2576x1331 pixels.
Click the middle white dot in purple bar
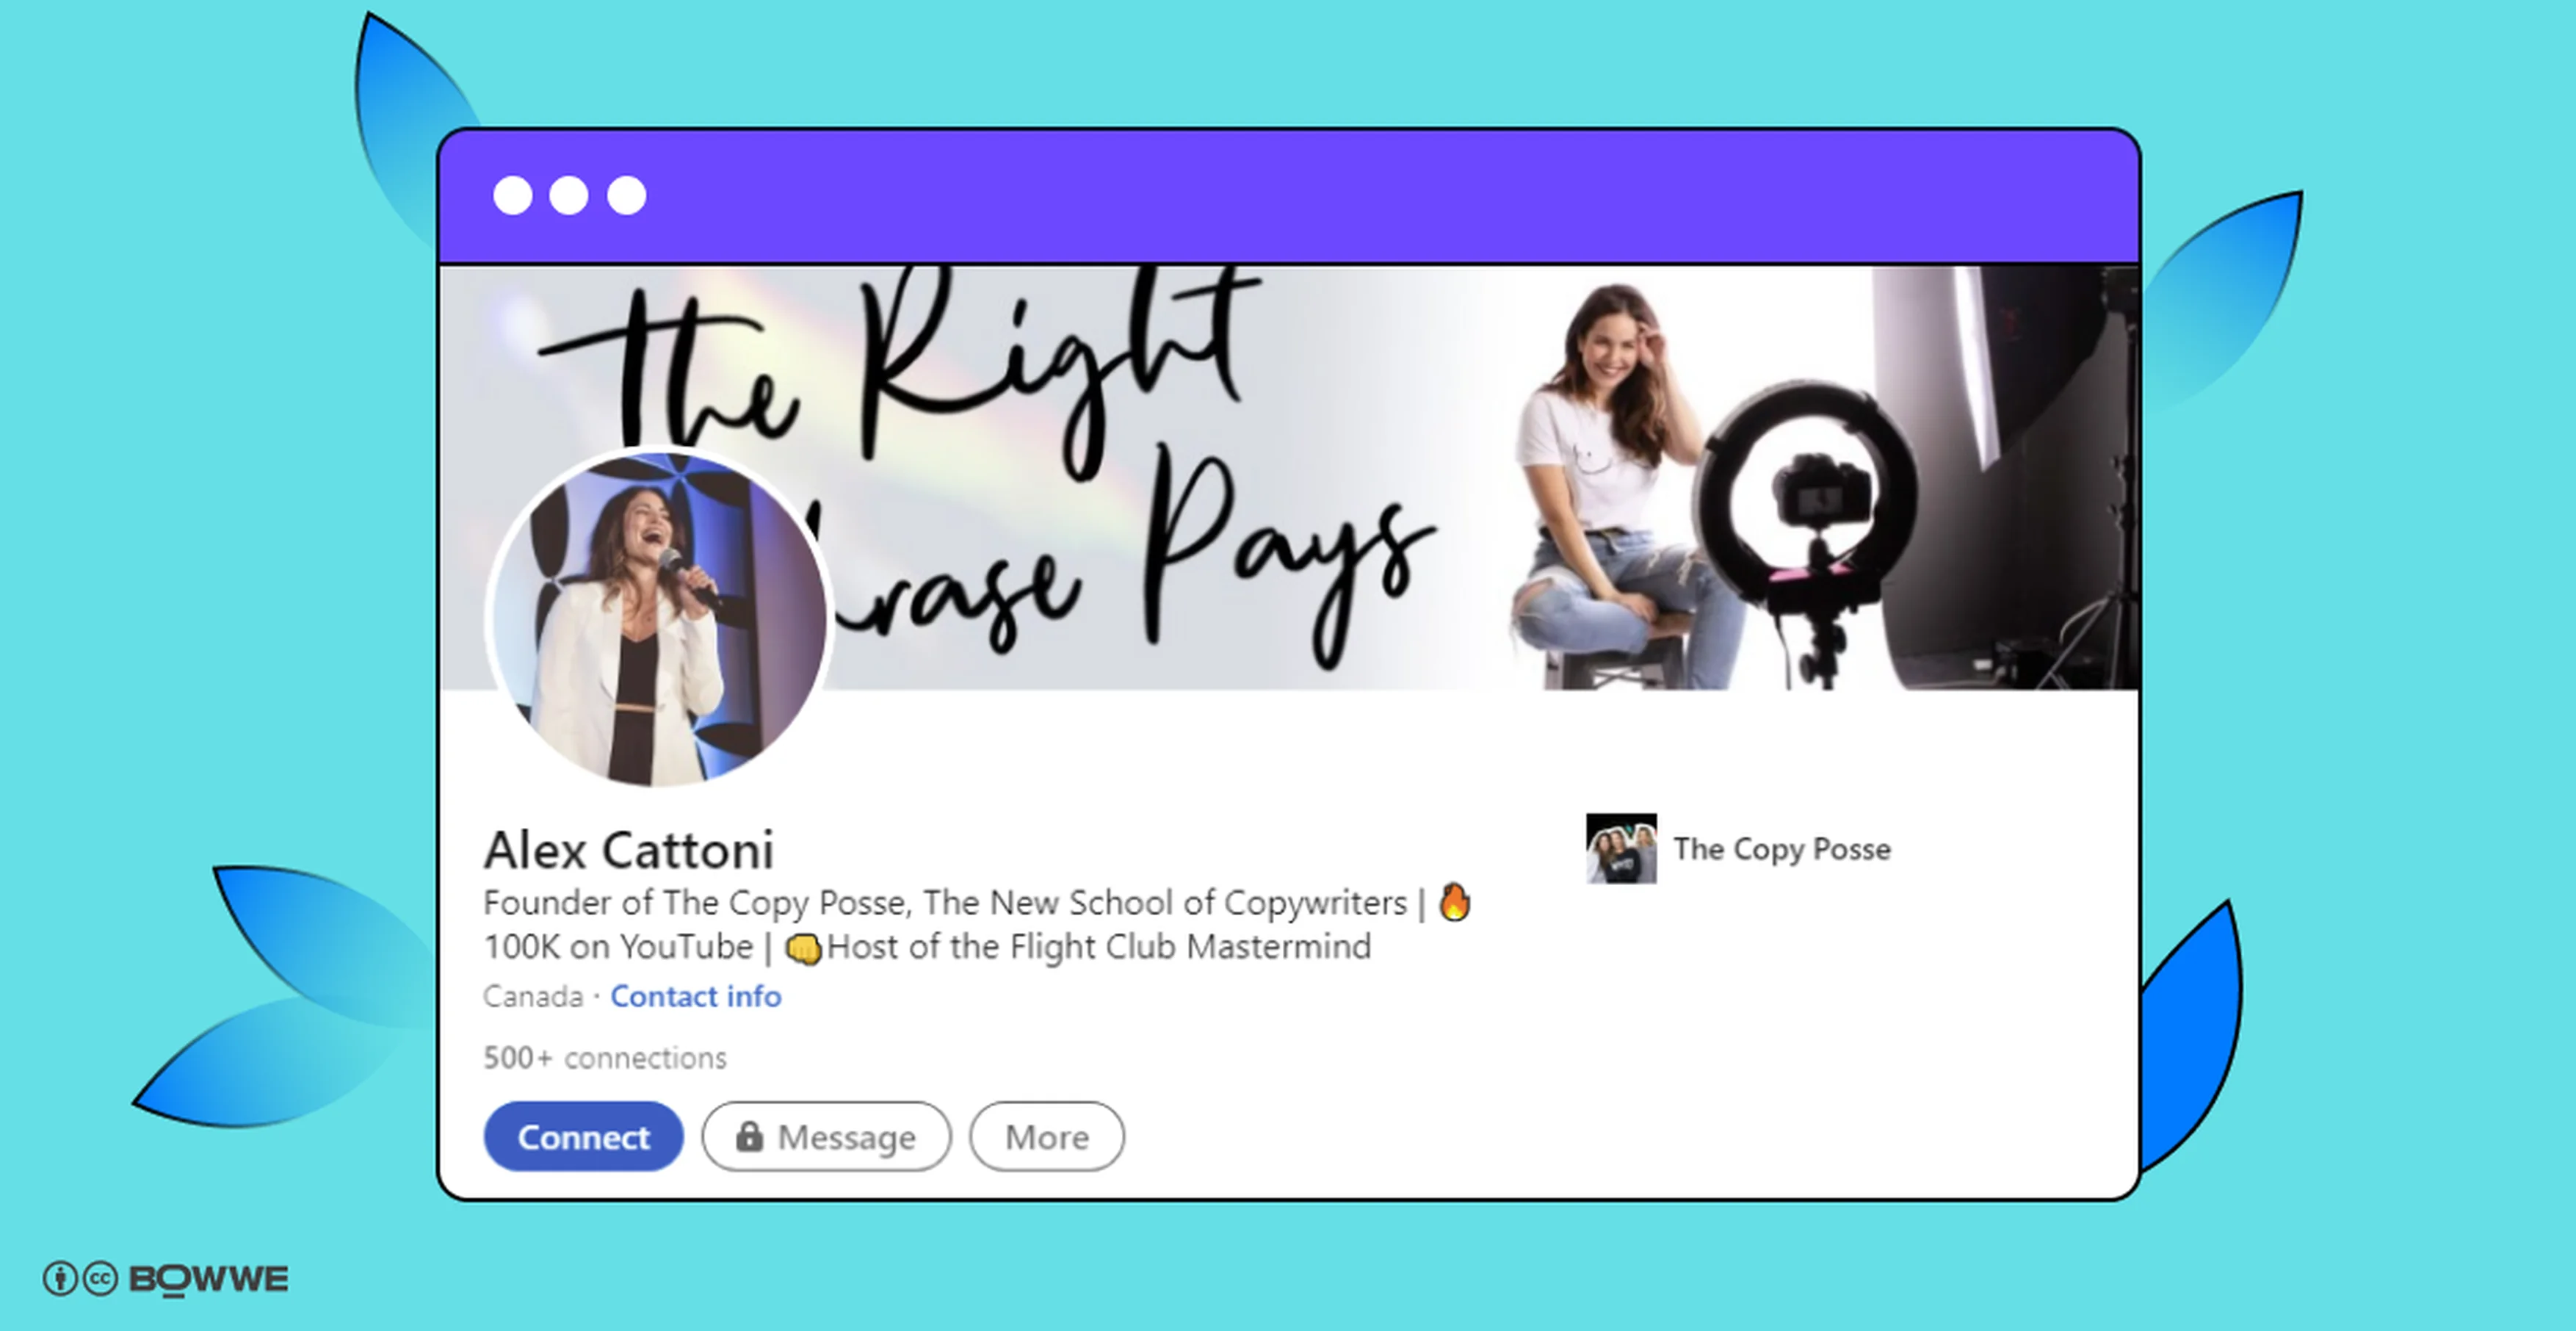tap(569, 195)
